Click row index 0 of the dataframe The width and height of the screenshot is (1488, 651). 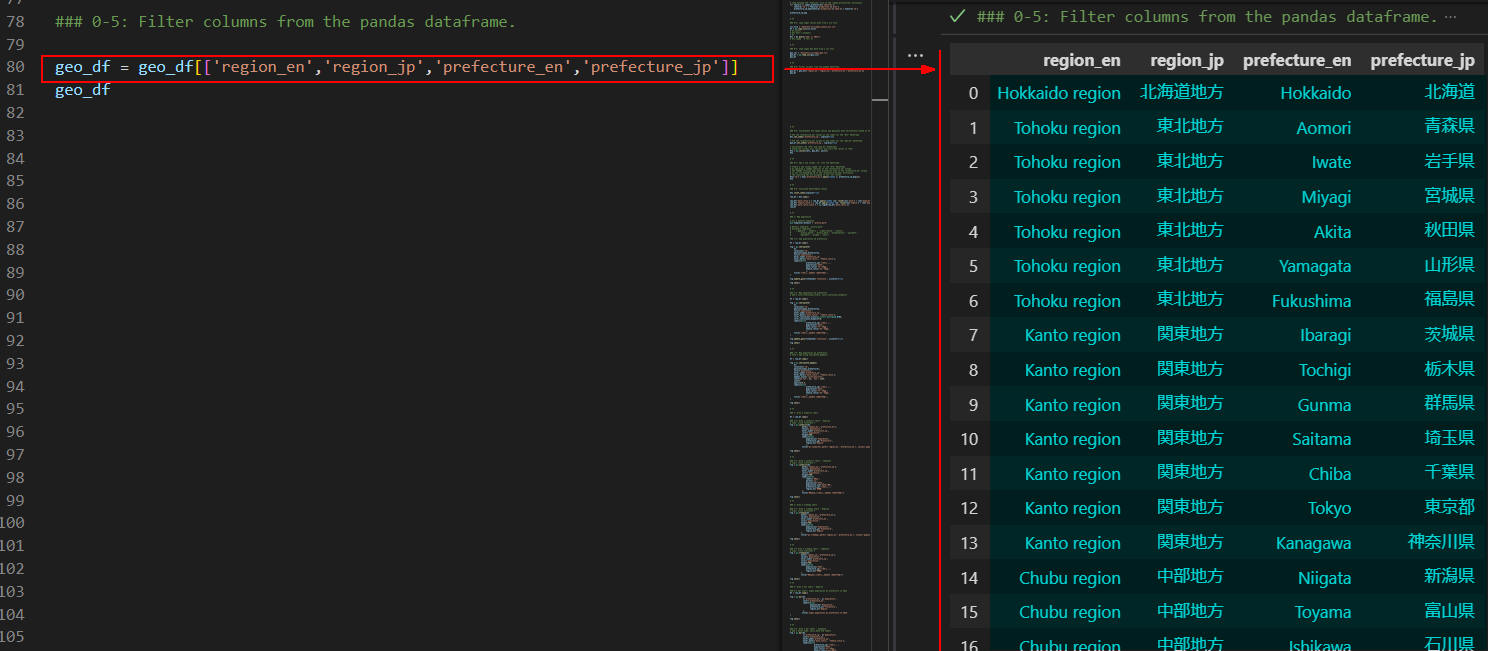(973, 93)
